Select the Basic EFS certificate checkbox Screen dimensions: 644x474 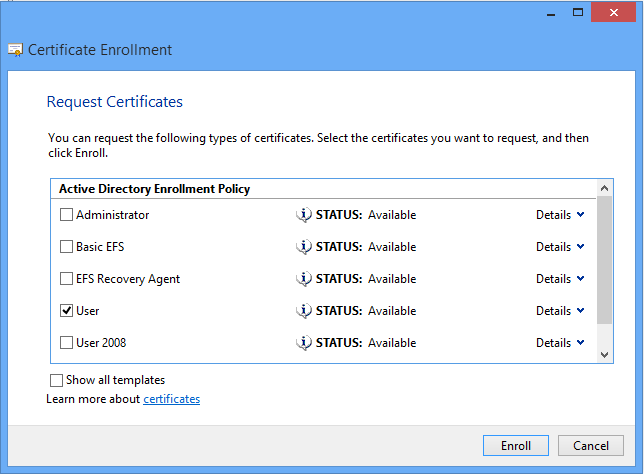[66, 247]
